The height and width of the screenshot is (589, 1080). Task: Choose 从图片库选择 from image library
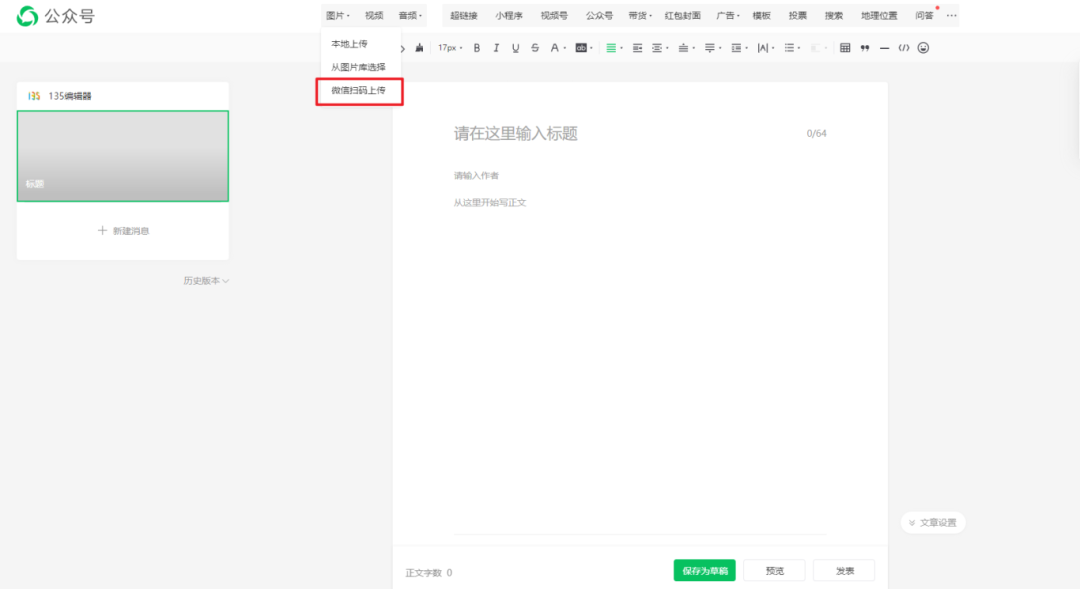(x=360, y=68)
